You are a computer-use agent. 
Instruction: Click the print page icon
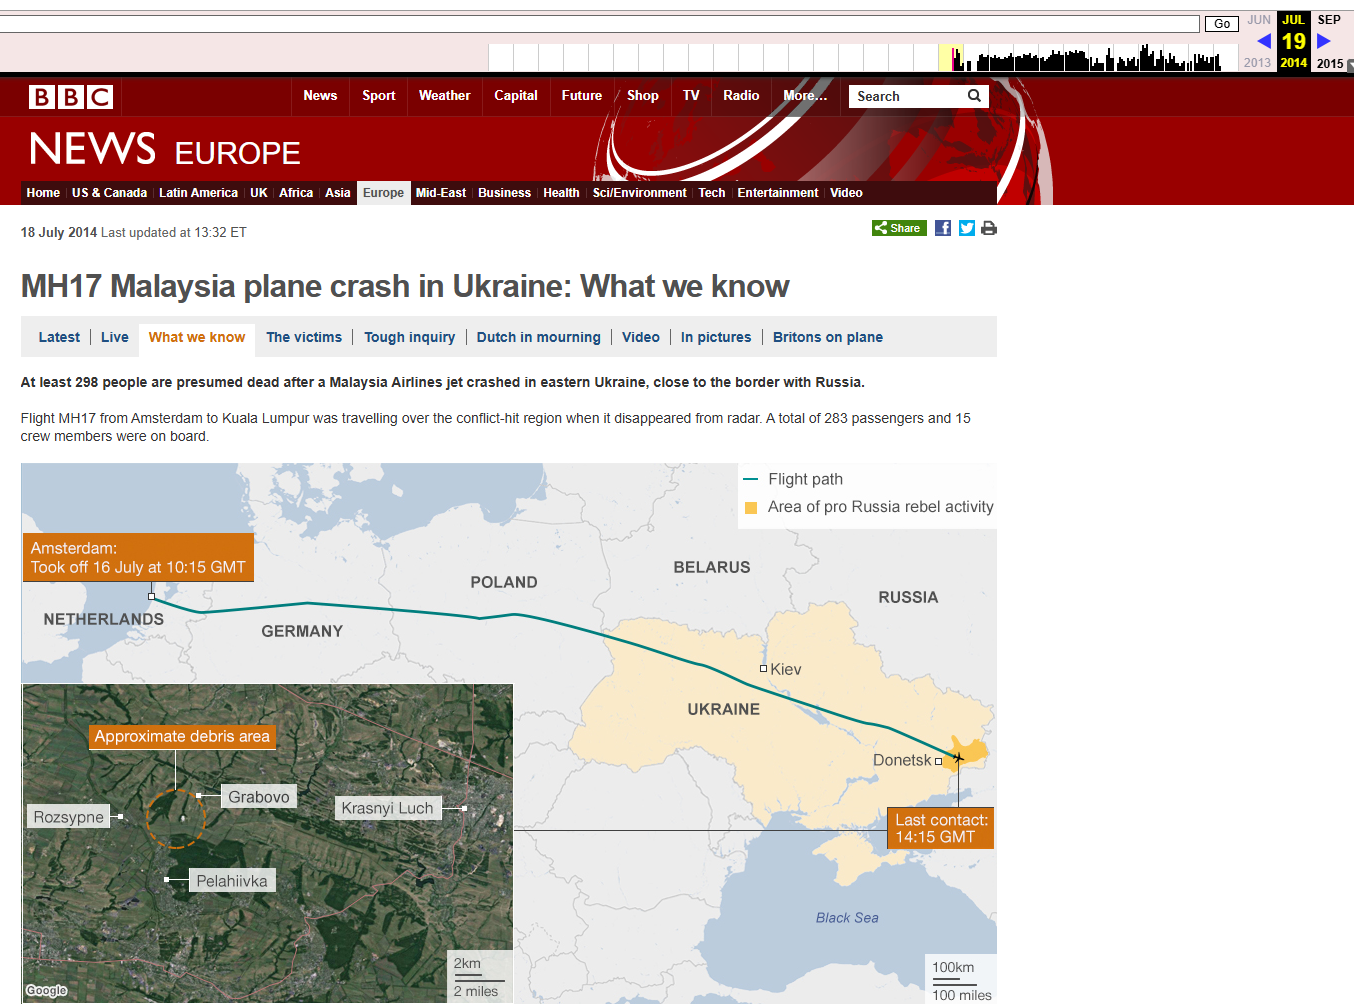(x=989, y=228)
